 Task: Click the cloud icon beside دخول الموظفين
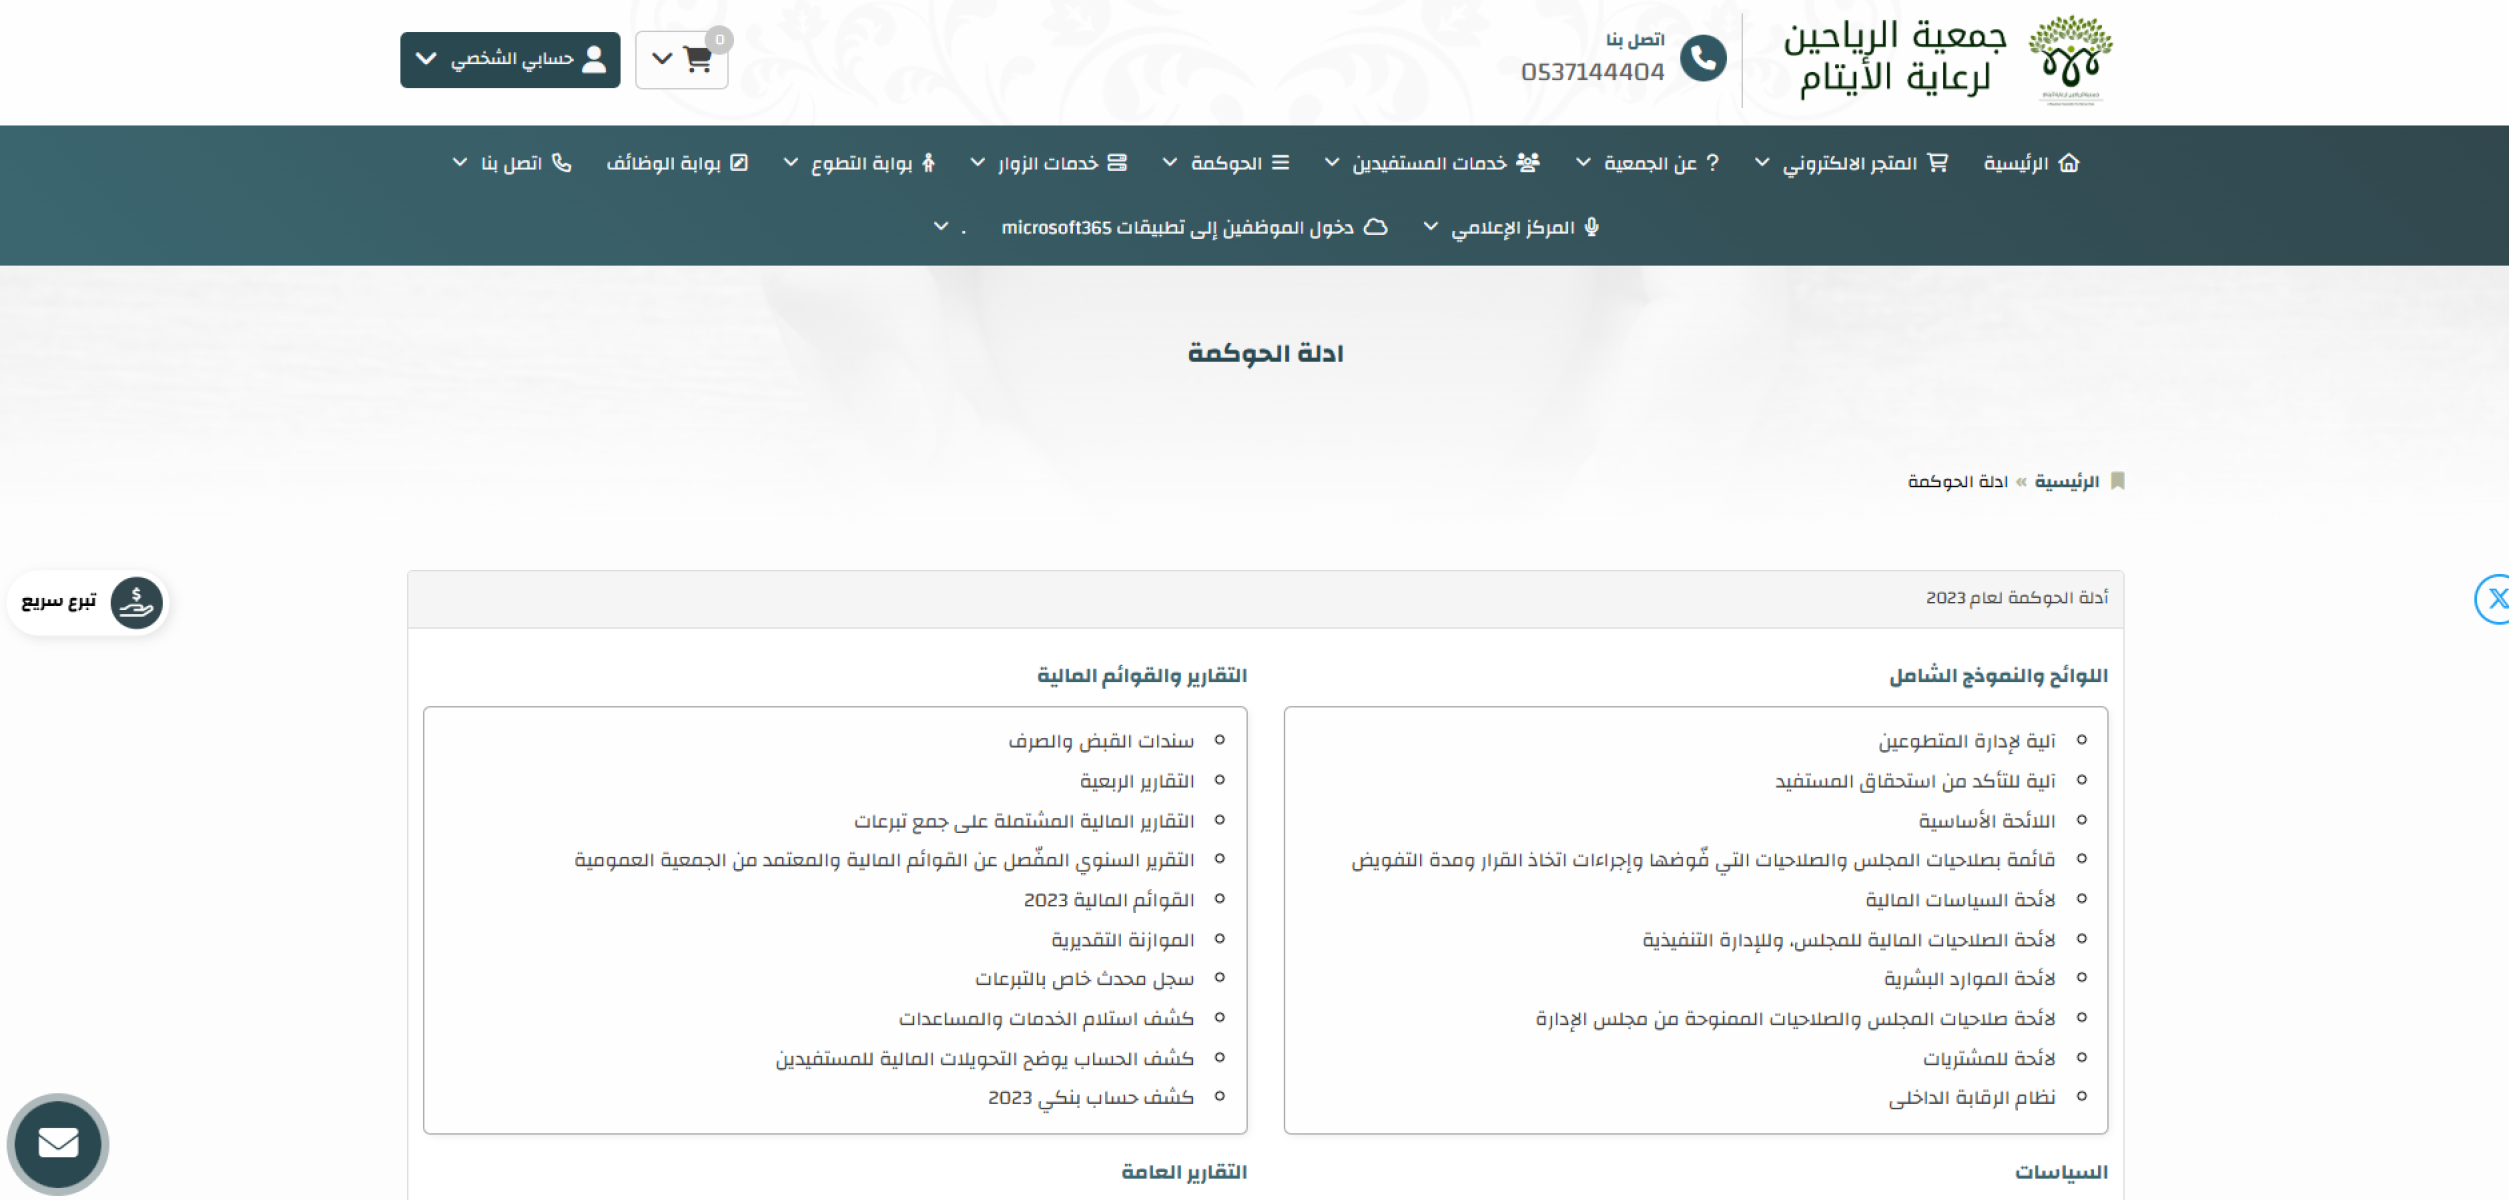(1376, 227)
